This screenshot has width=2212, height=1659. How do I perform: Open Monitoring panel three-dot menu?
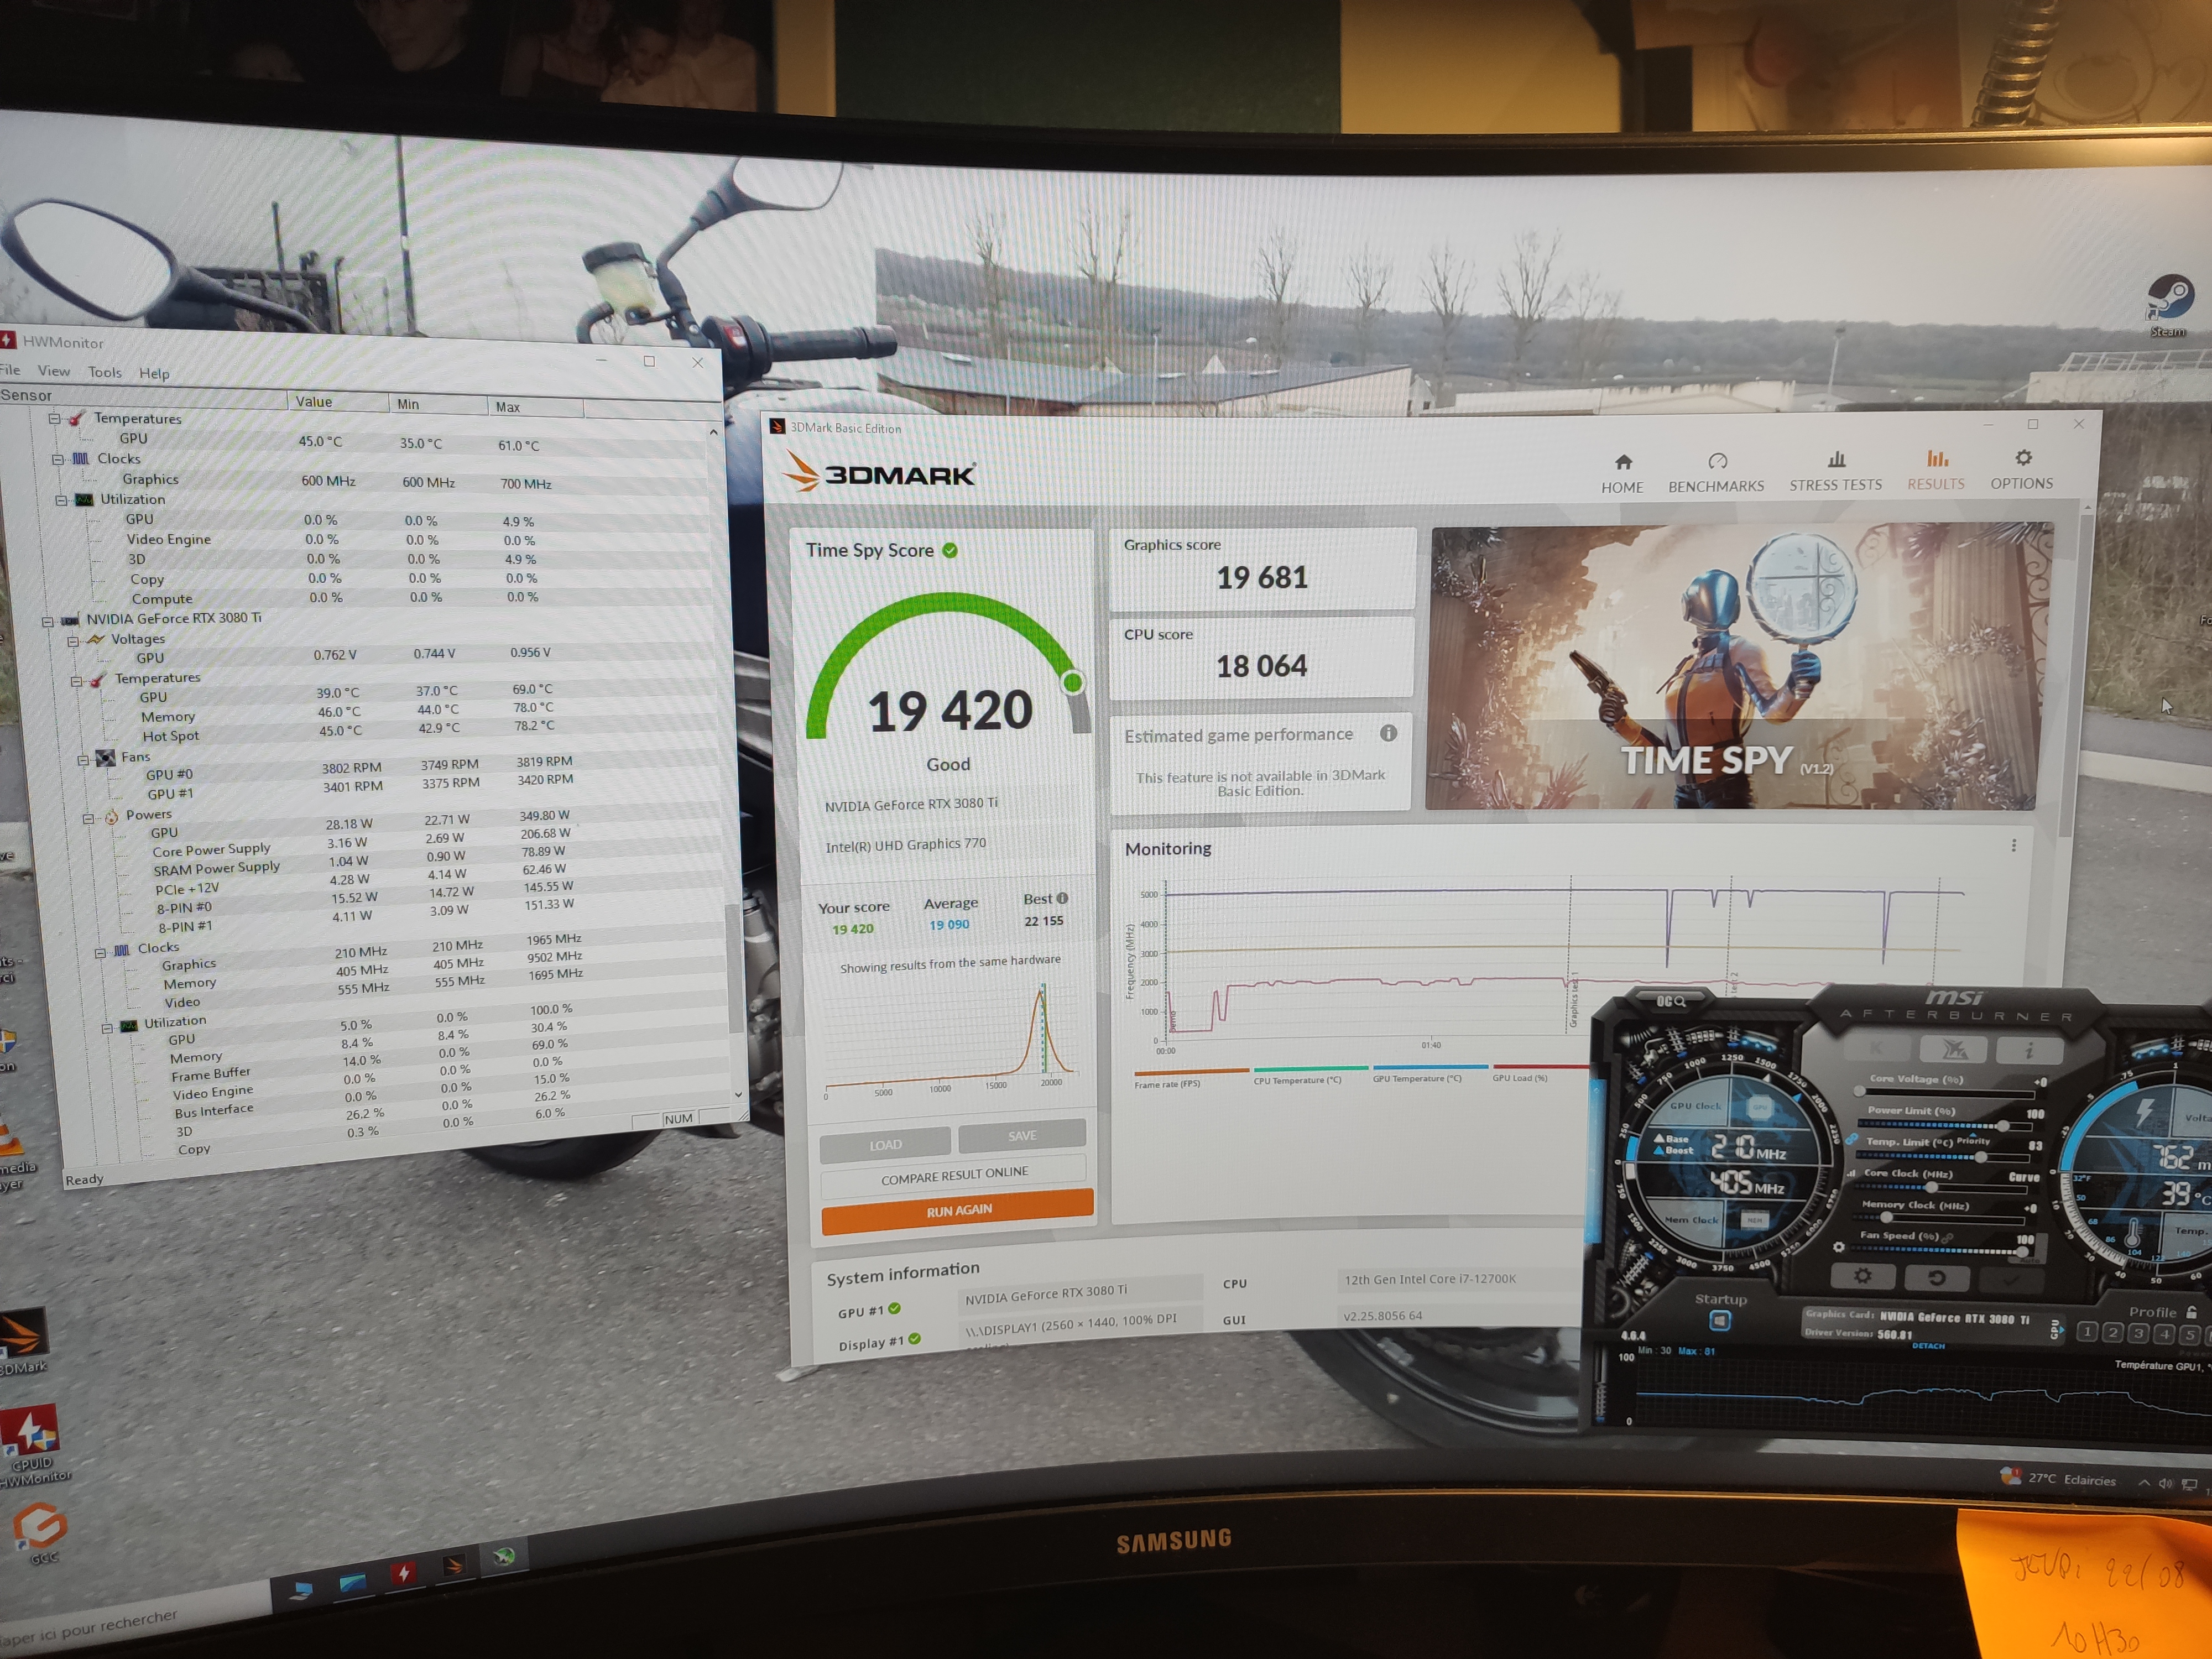click(x=2013, y=846)
